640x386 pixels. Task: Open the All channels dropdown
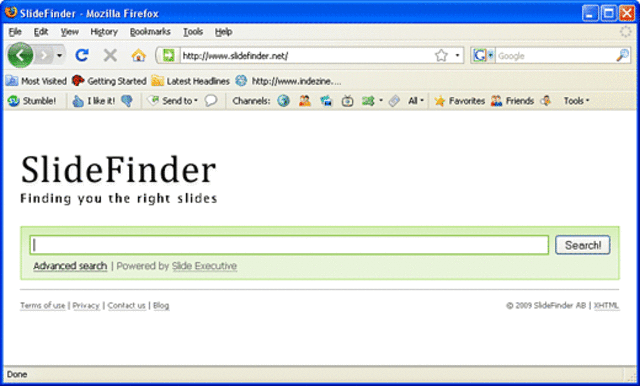click(416, 101)
